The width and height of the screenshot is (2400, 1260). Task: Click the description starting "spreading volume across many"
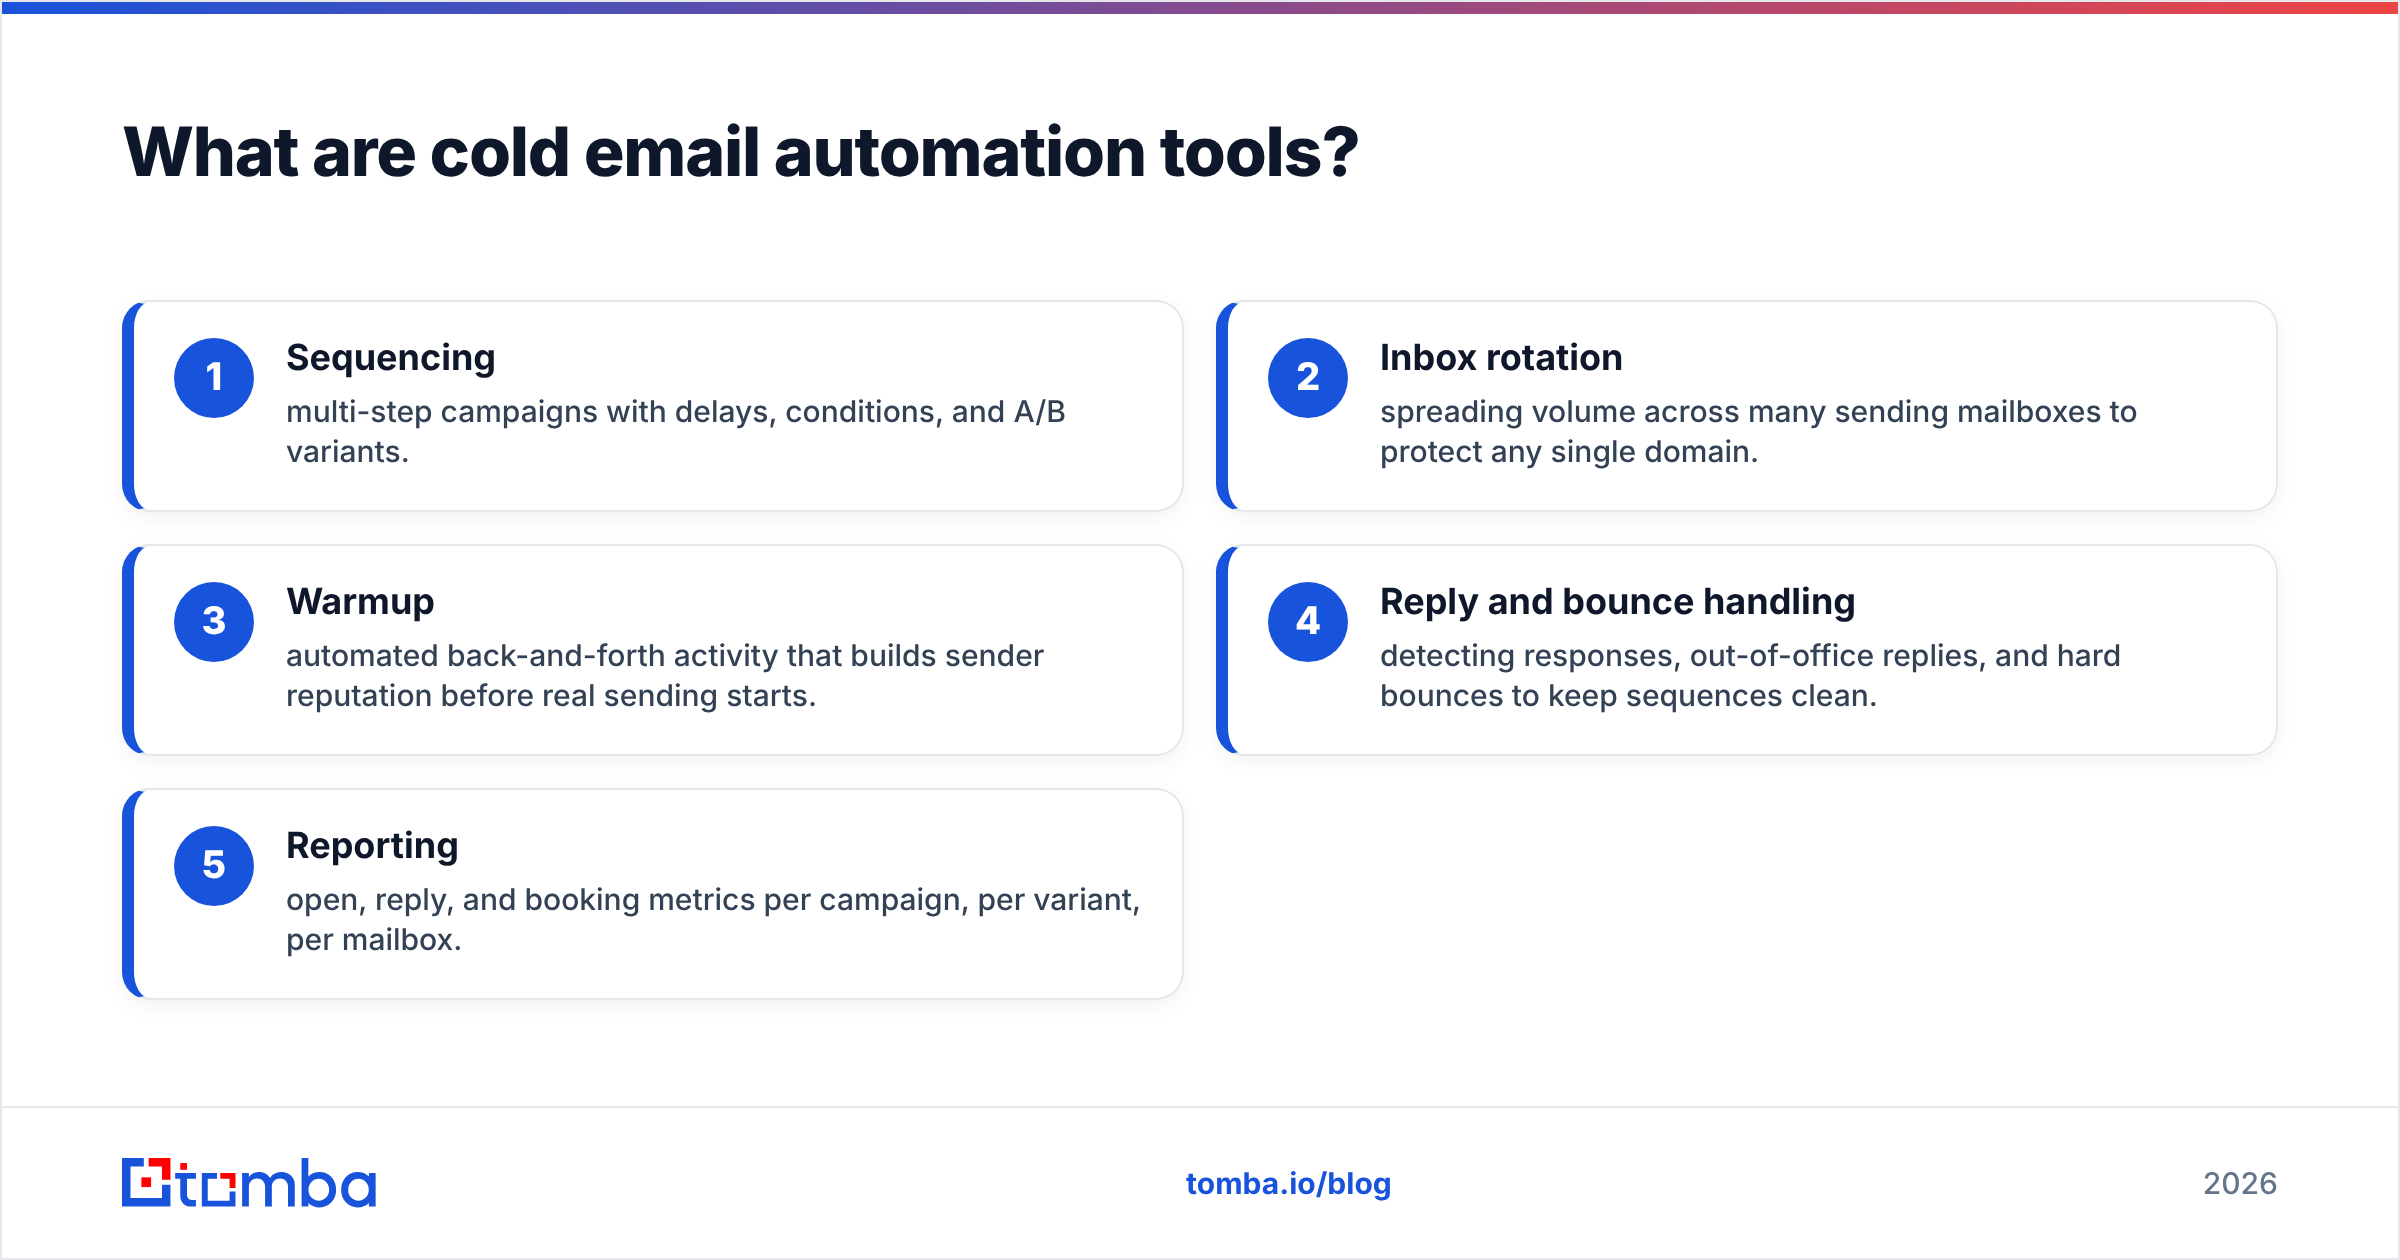point(1758,432)
